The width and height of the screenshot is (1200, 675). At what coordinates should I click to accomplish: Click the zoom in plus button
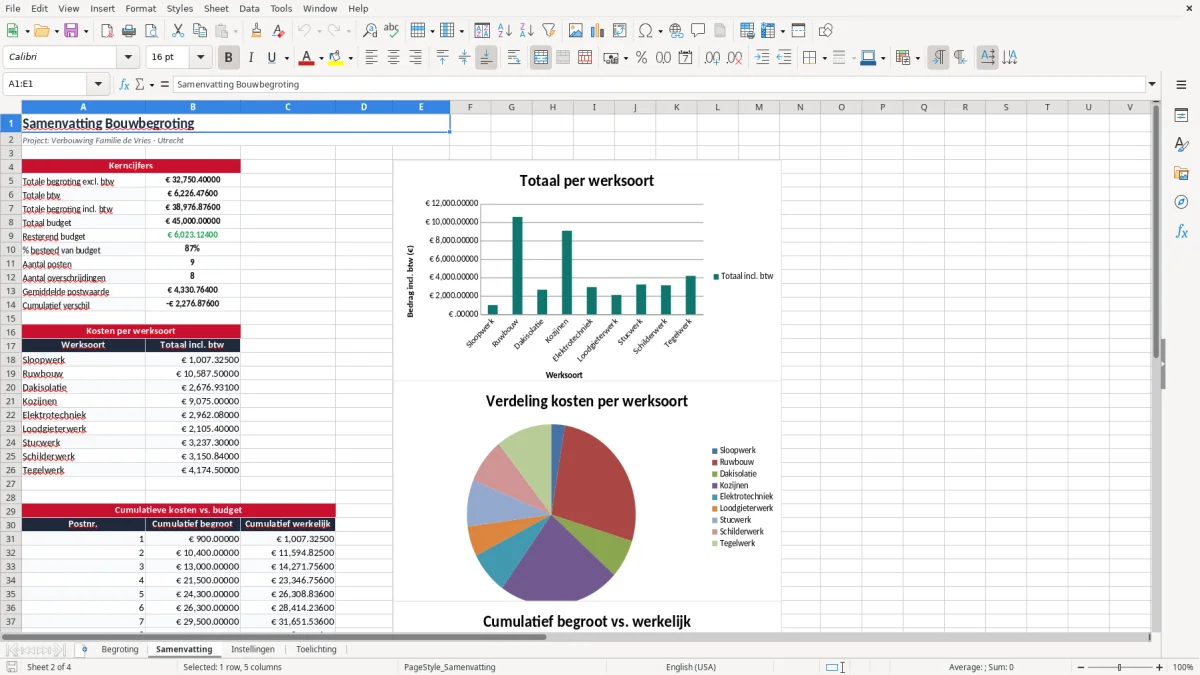[1160, 667]
